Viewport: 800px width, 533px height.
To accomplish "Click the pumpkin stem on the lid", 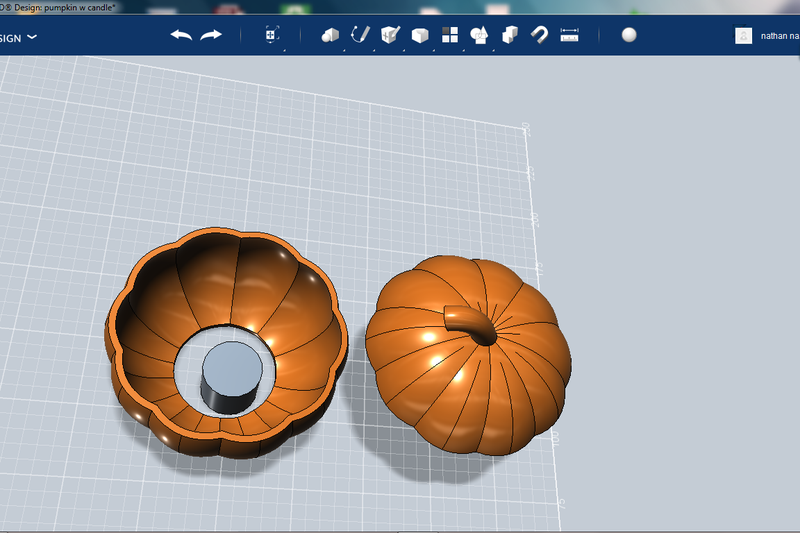I will [466, 321].
